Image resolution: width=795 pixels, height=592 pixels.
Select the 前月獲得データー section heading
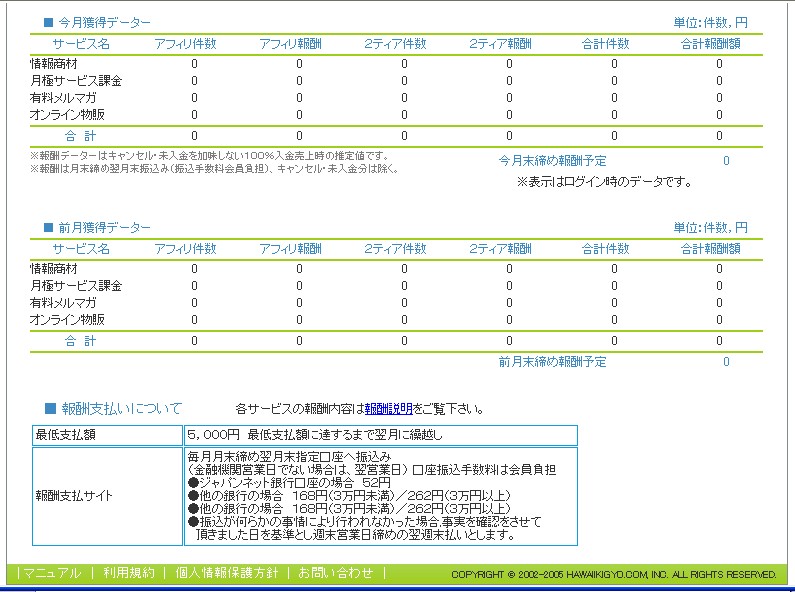(104, 228)
